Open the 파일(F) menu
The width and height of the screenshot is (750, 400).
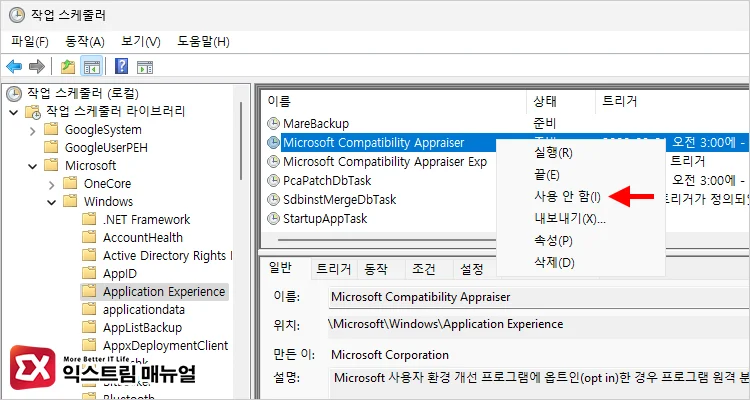click(30, 42)
